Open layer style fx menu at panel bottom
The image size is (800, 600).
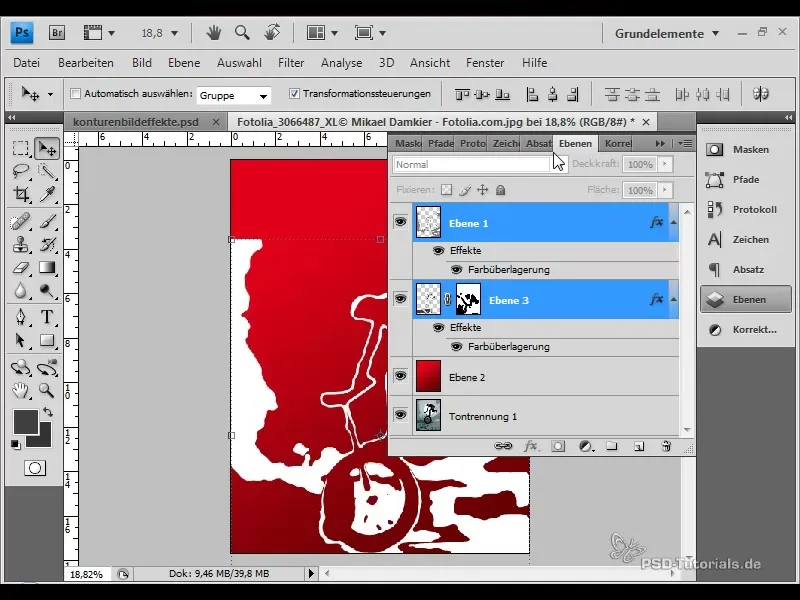coord(531,446)
